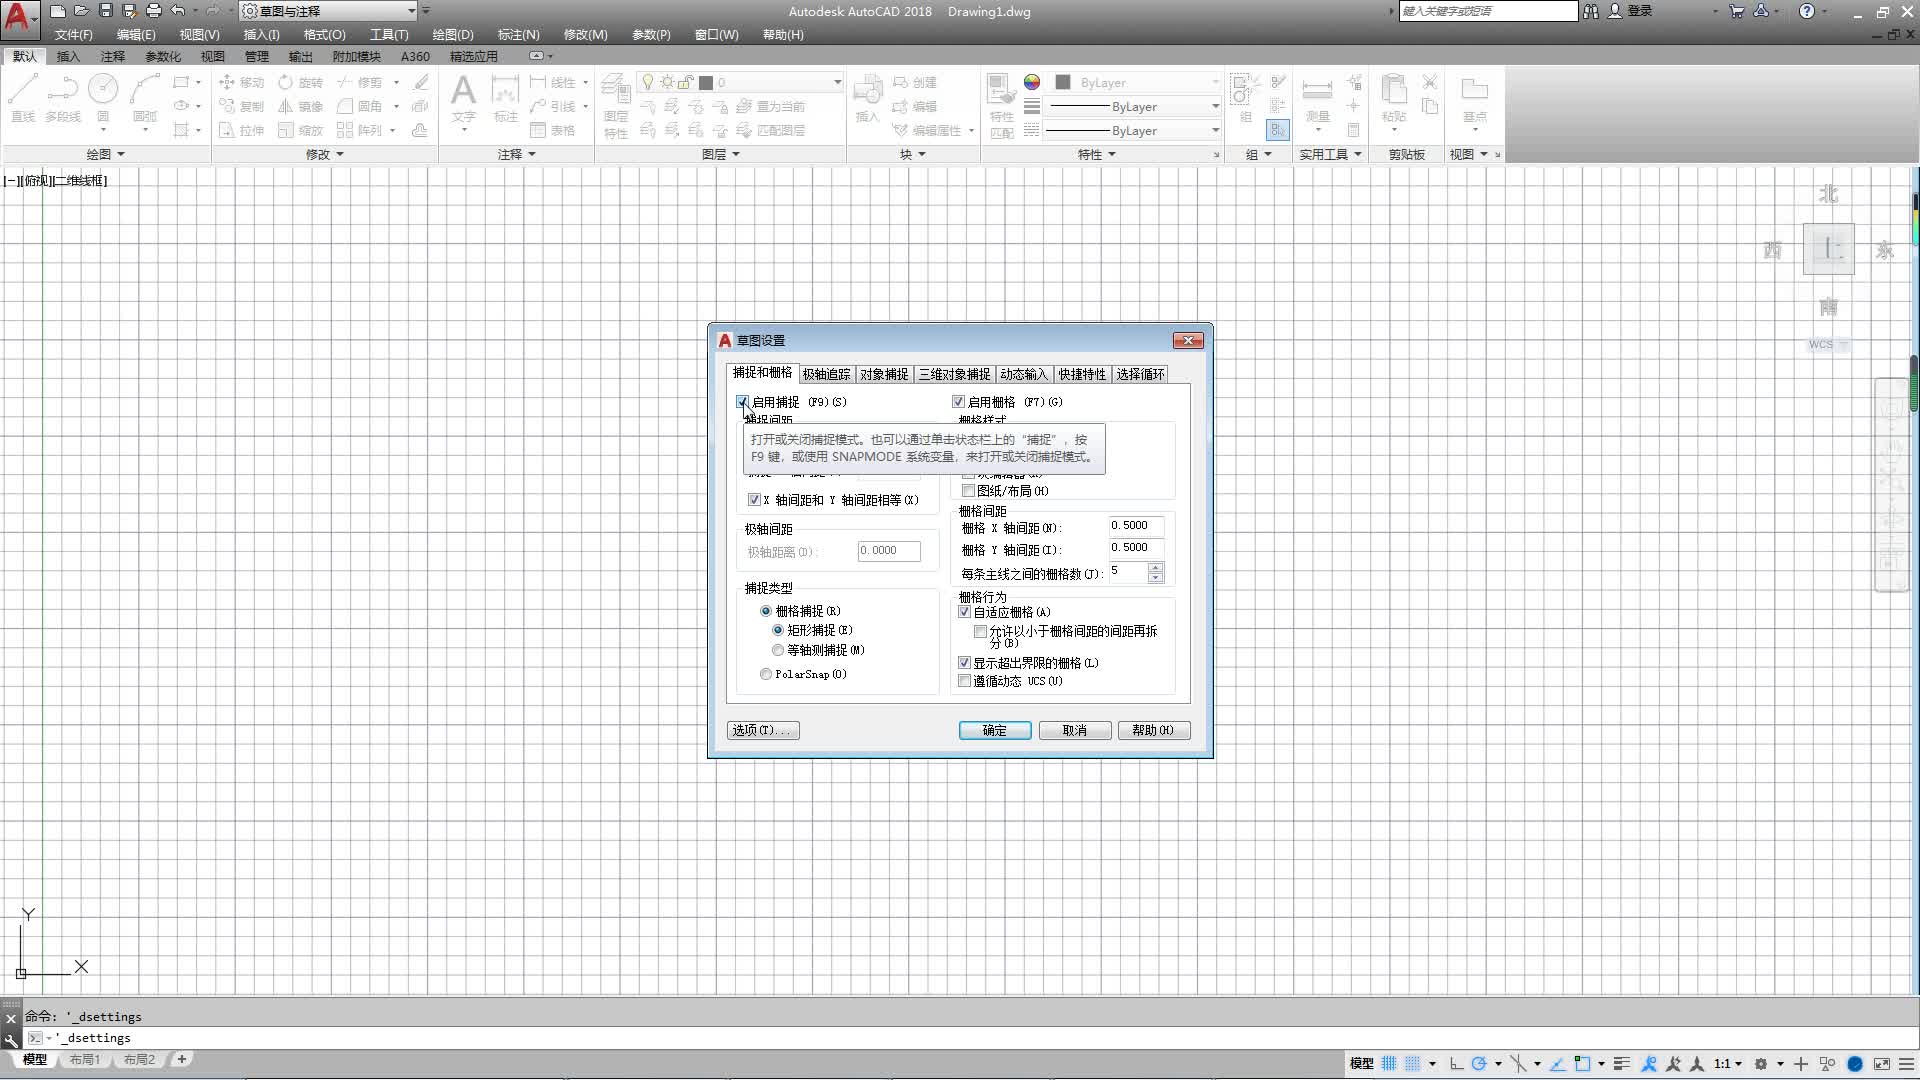1920x1080 pixels.
Task: Expand the 图层 panel title
Action: (x=721, y=154)
